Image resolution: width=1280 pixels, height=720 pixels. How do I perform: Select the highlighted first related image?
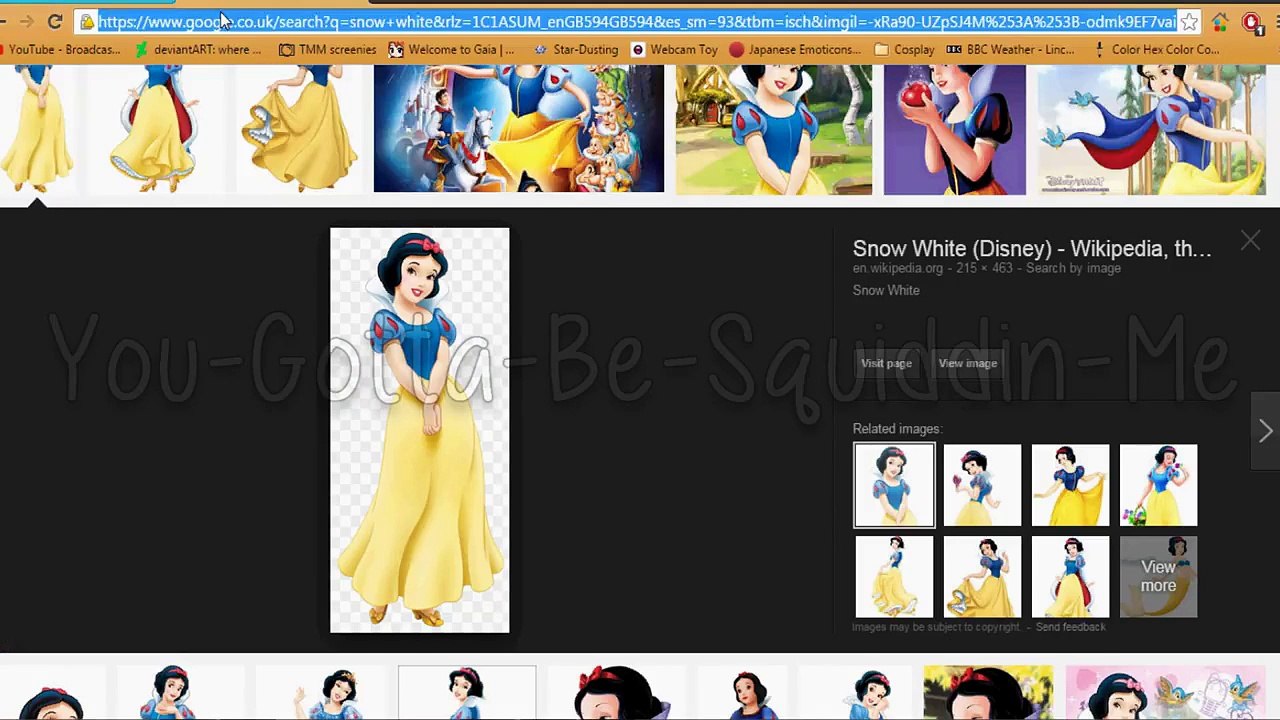point(894,485)
